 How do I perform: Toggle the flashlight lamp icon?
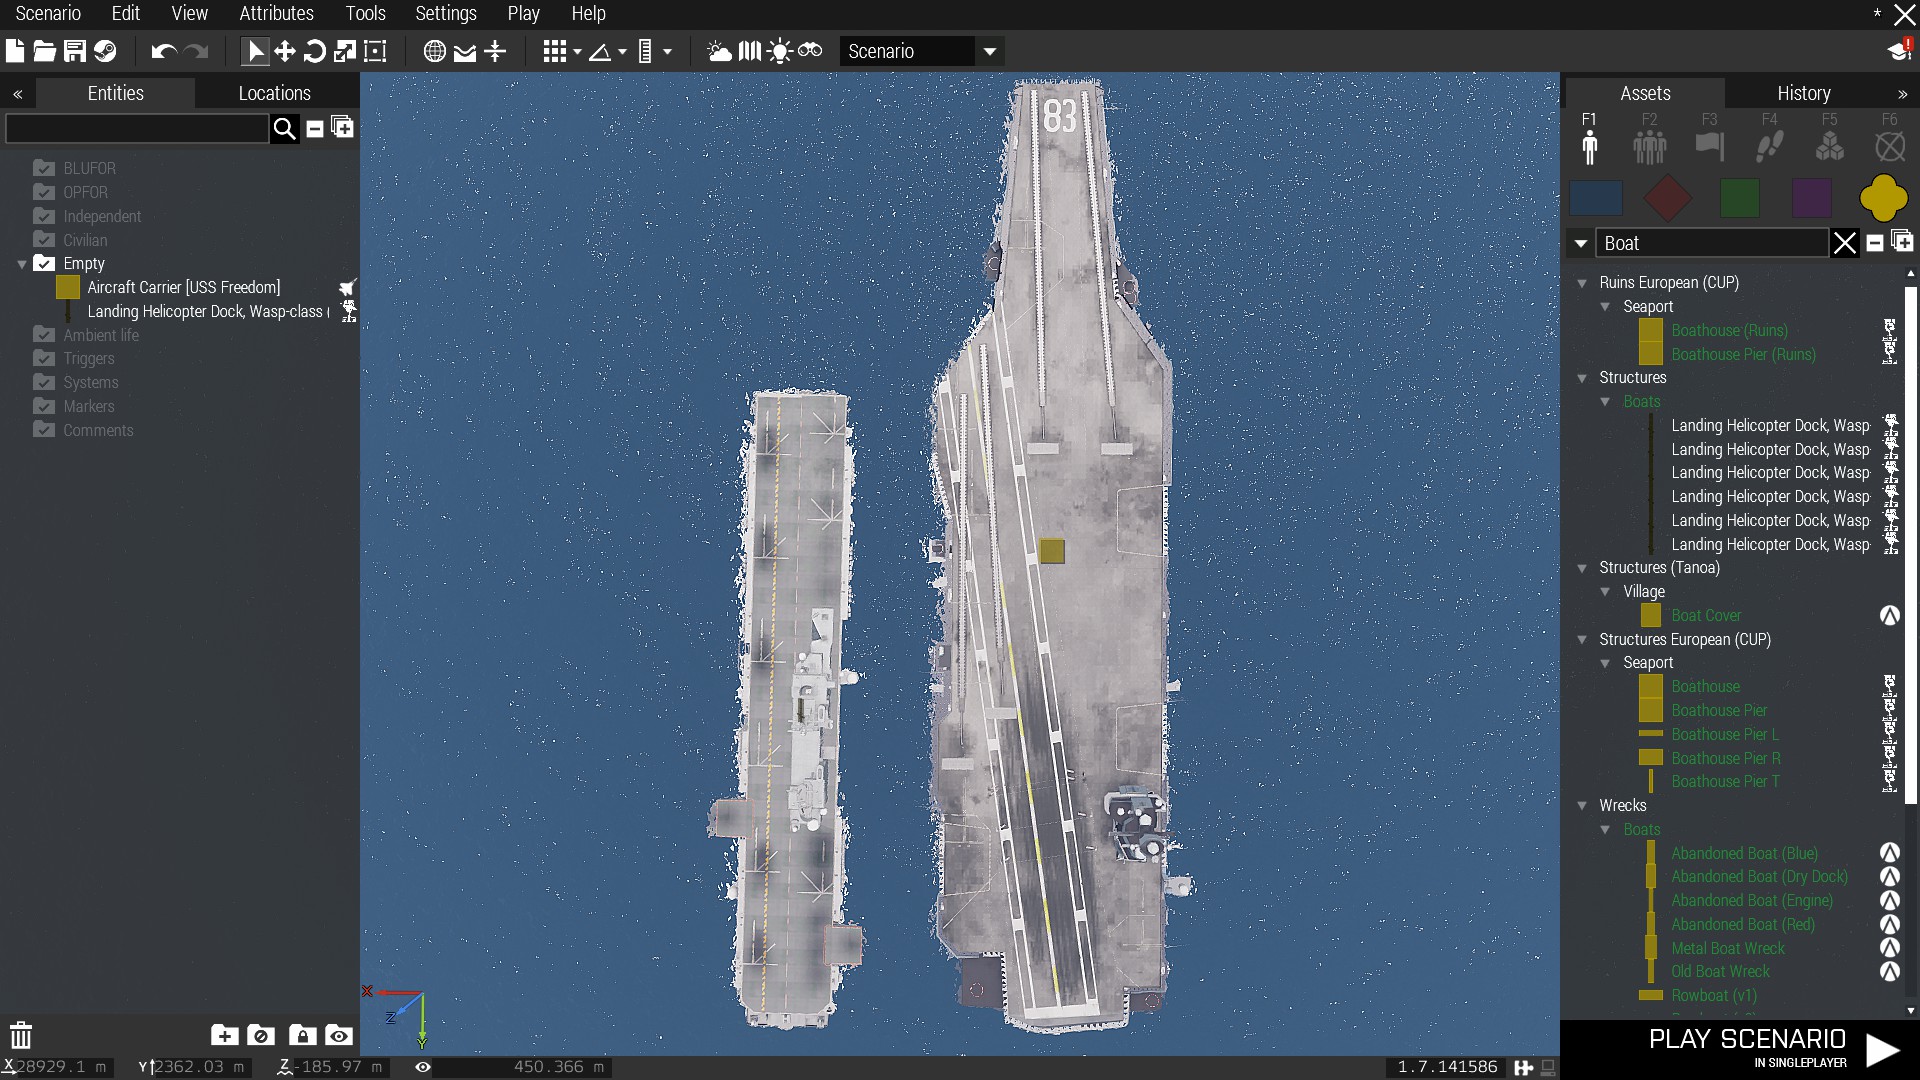780,51
